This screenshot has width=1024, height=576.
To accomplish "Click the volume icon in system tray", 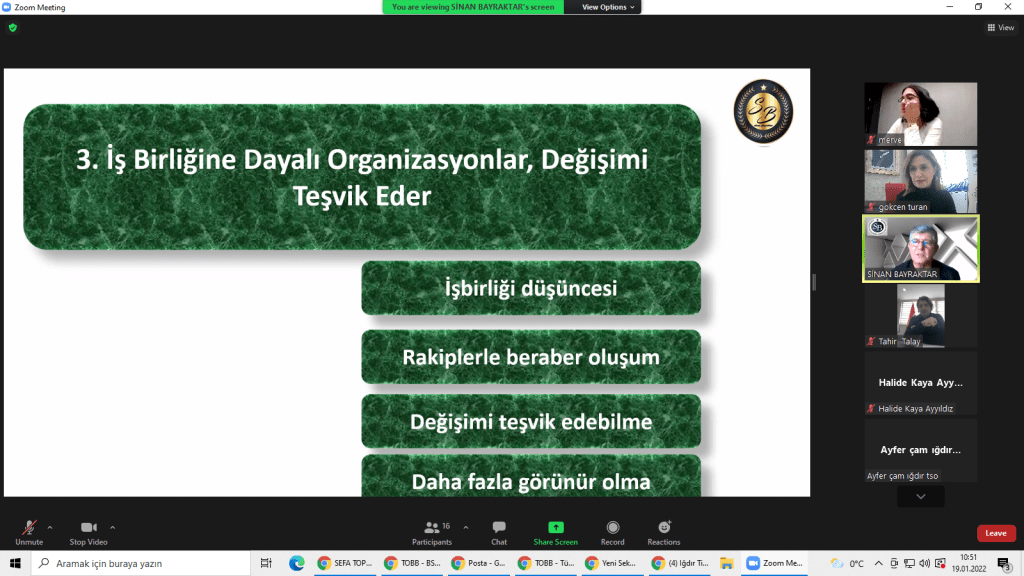I will 923,563.
